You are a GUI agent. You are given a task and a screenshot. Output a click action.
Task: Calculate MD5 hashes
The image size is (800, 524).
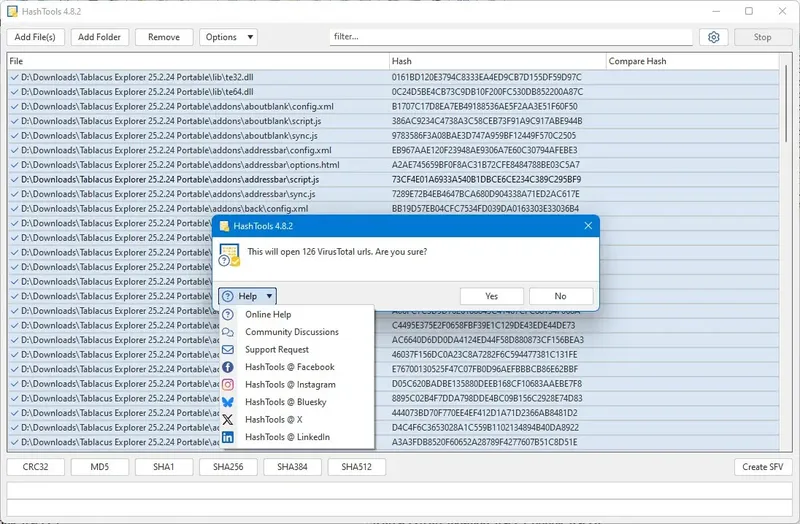click(x=99, y=467)
